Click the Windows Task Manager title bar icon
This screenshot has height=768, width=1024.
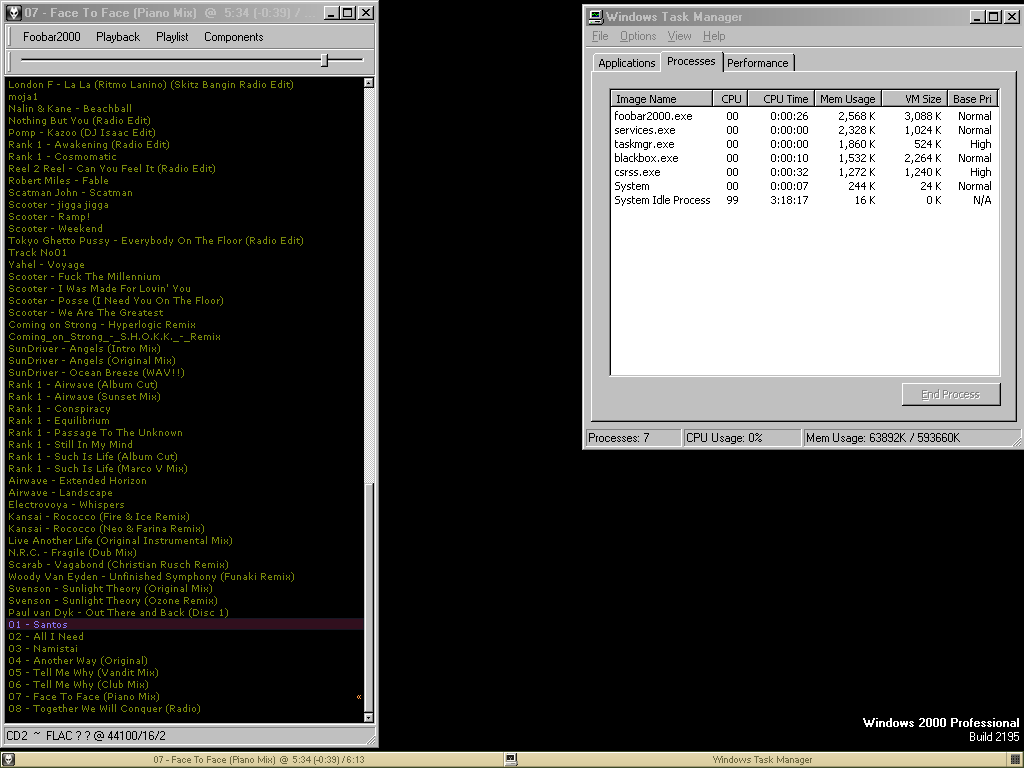click(595, 17)
